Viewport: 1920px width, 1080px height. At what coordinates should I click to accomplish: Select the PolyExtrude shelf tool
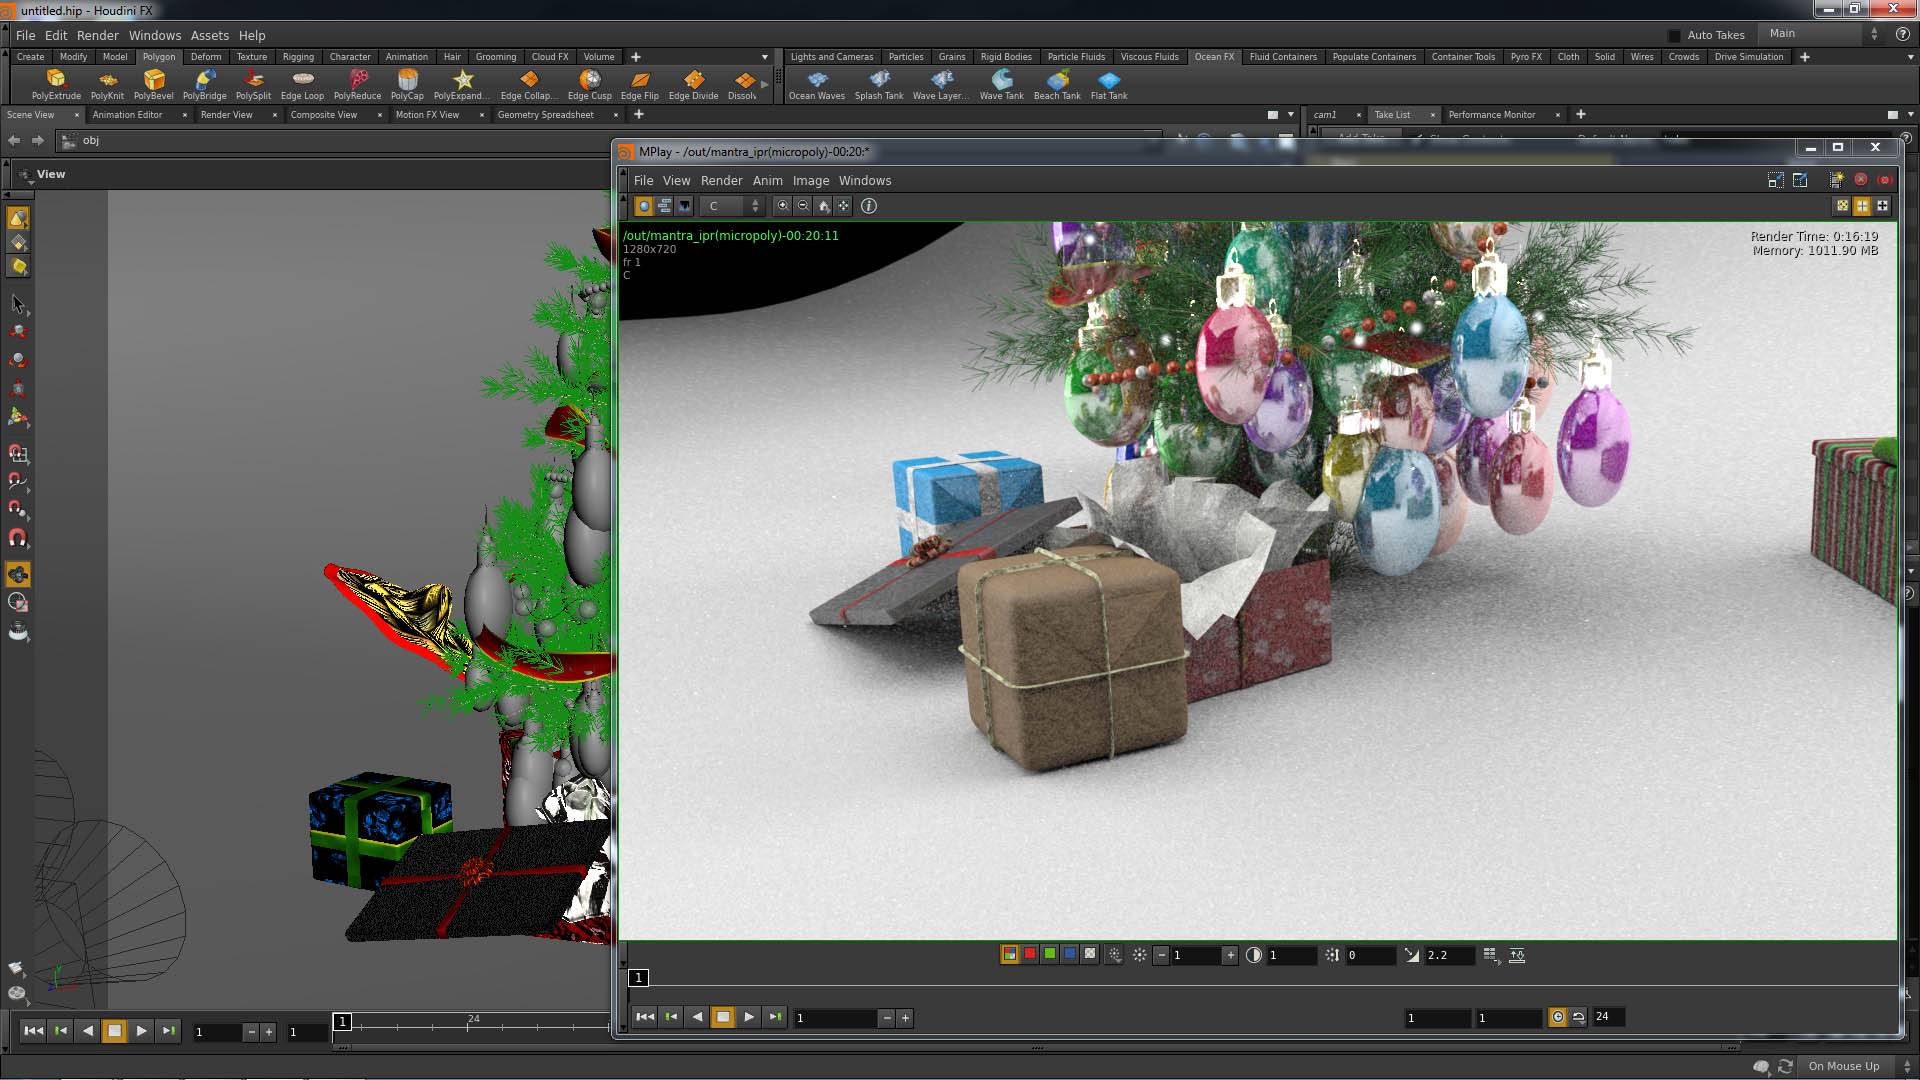[x=56, y=84]
